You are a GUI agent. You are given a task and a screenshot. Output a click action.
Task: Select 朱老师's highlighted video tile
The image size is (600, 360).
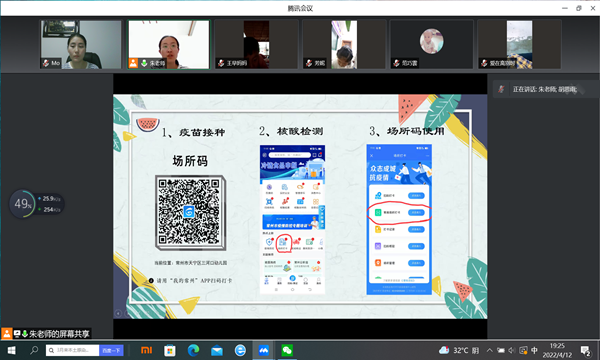pyautogui.click(x=169, y=45)
